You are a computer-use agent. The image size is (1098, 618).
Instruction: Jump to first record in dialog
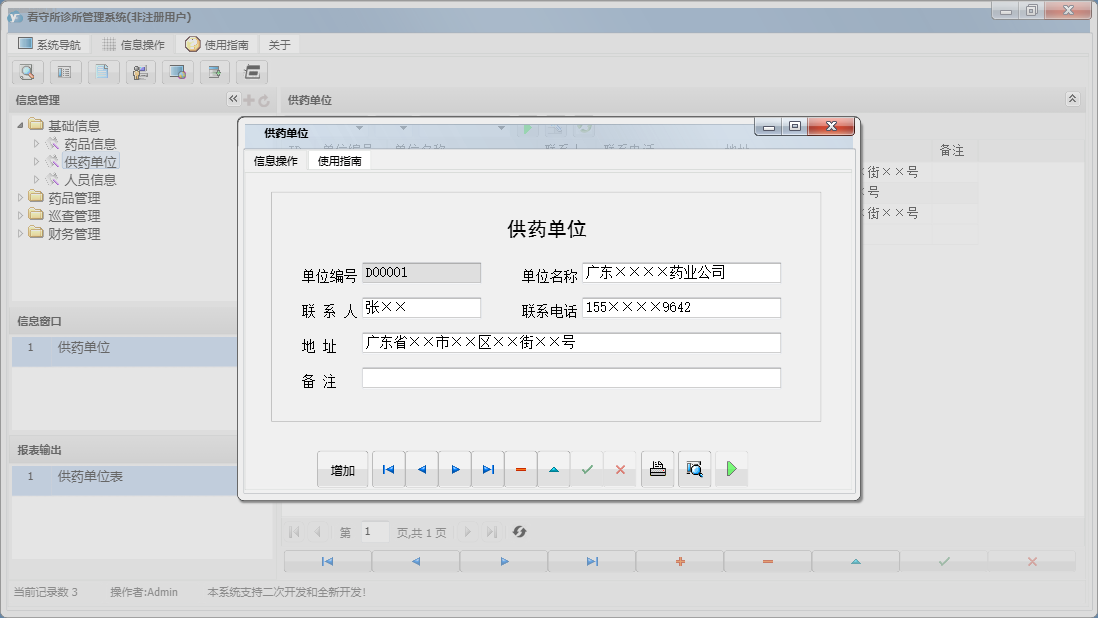point(388,469)
